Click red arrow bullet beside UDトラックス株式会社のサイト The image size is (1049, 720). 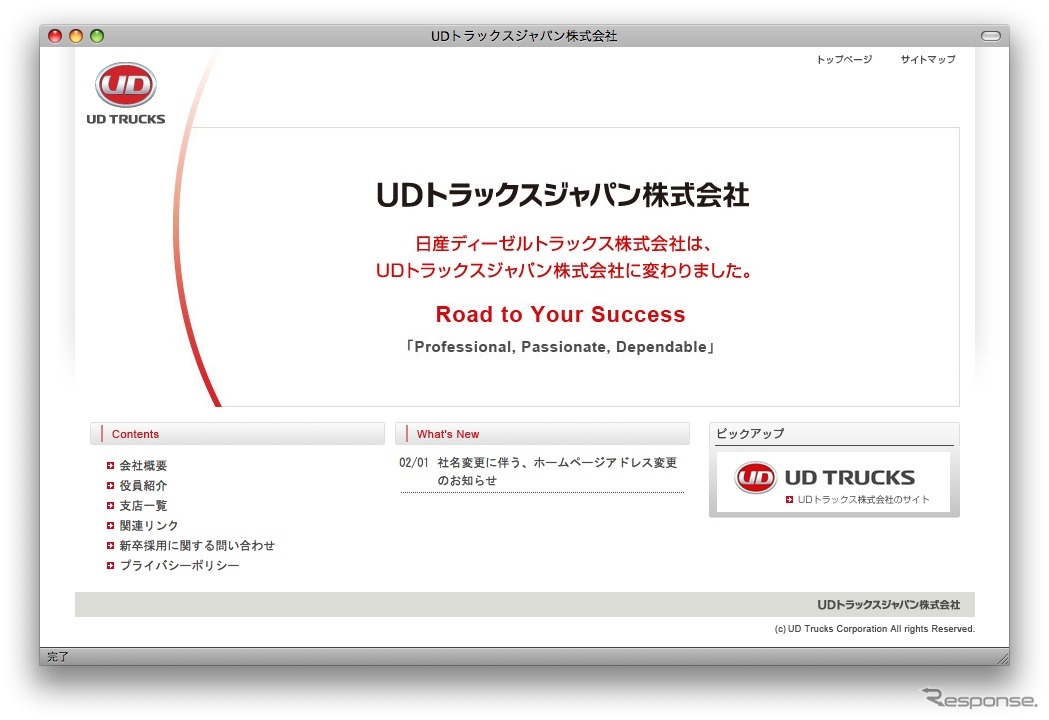click(x=789, y=500)
